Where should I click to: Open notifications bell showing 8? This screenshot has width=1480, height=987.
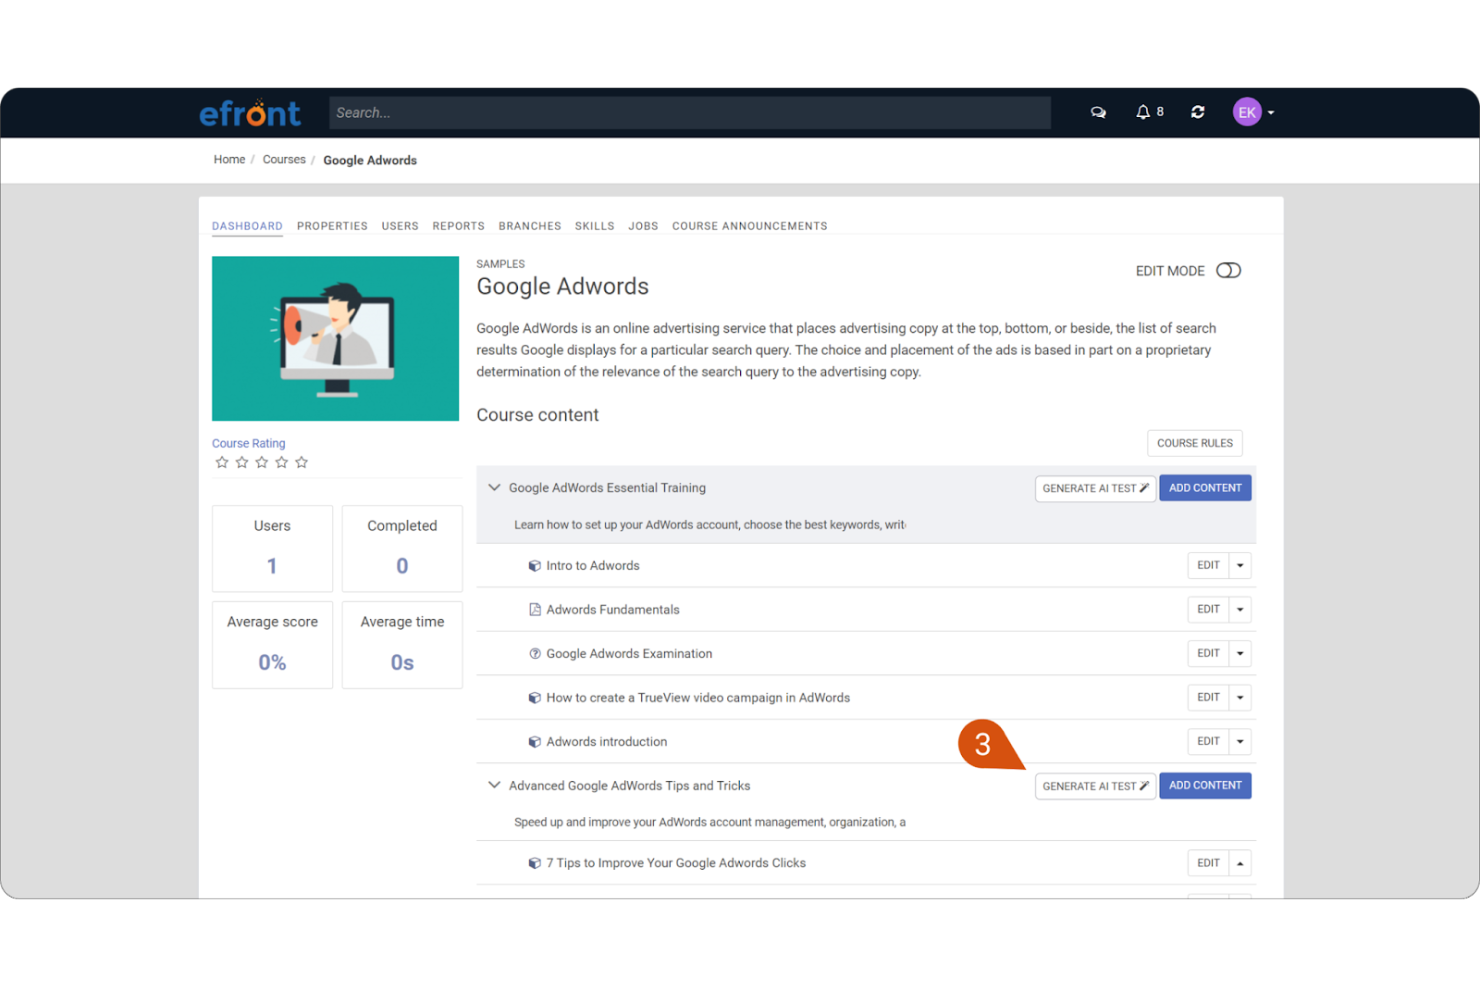click(1149, 112)
